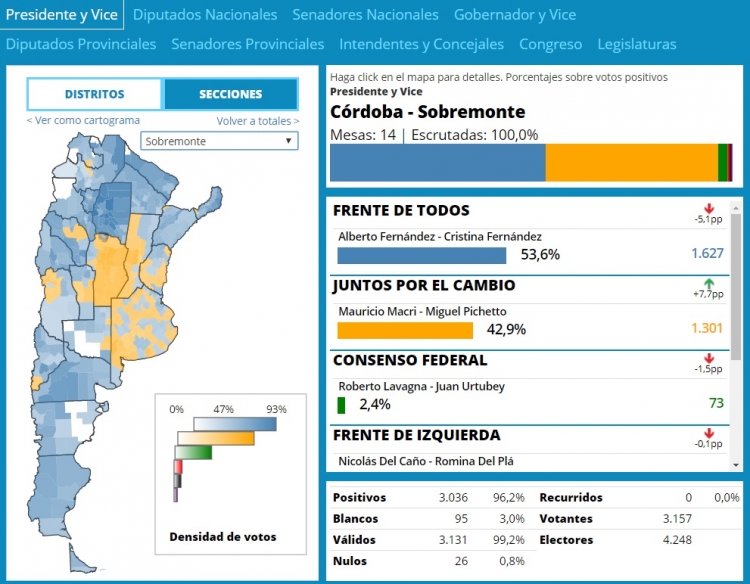Image resolution: width=750 pixels, height=584 pixels.
Task: Click the 'Recurridos' row label
Action: pyautogui.click(x=571, y=497)
